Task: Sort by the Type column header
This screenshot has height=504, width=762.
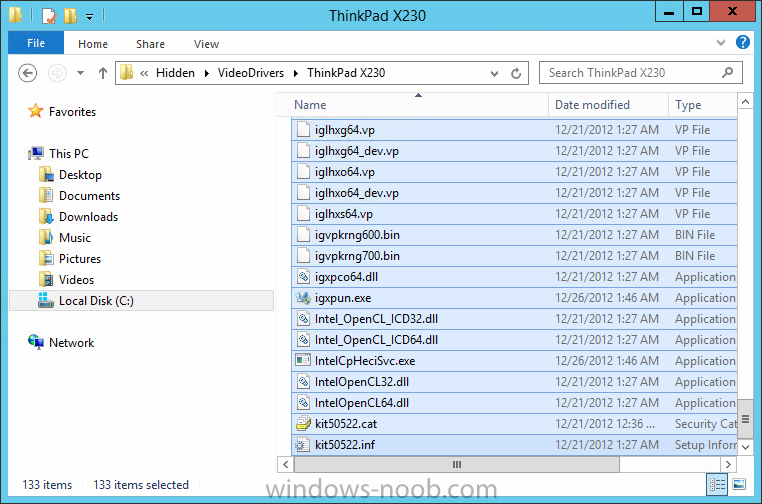Action: point(703,105)
